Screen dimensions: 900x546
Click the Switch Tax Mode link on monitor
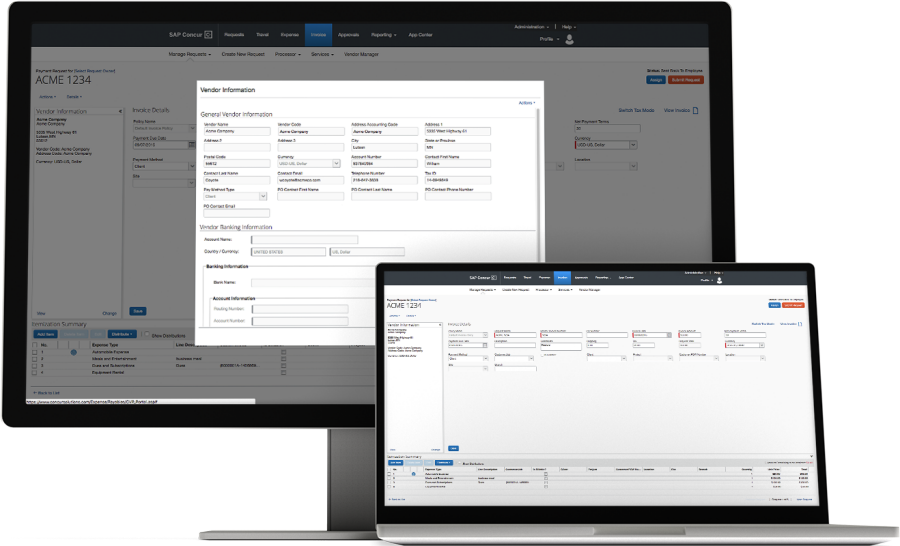[x=636, y=110]
